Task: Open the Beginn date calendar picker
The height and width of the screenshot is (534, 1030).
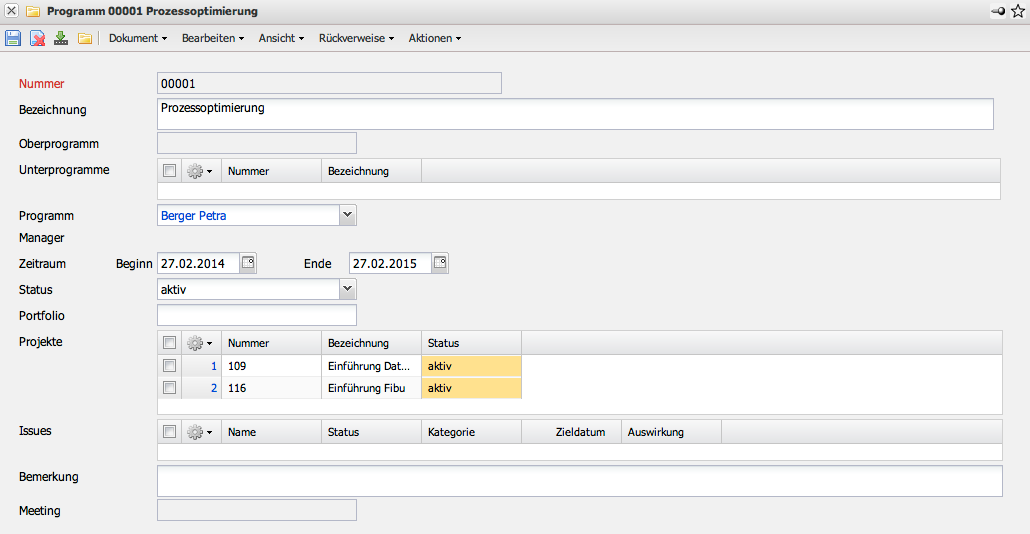Action: (248, 263)
